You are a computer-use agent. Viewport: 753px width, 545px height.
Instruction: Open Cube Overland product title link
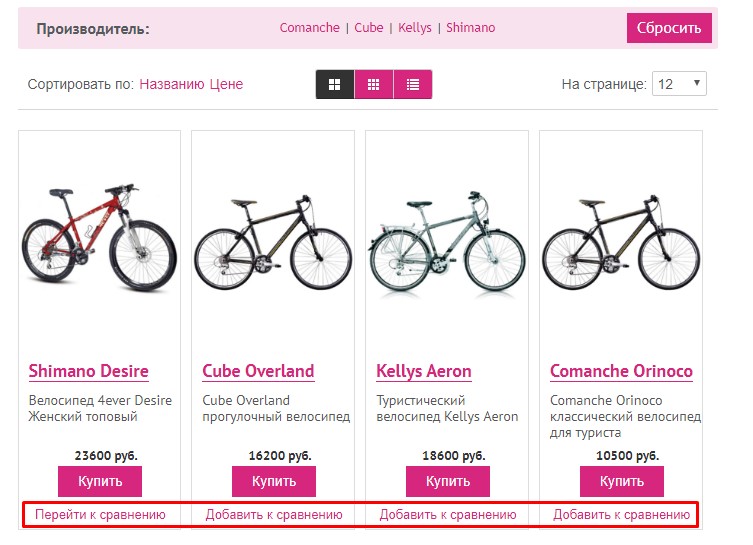[x=258, y=371]
